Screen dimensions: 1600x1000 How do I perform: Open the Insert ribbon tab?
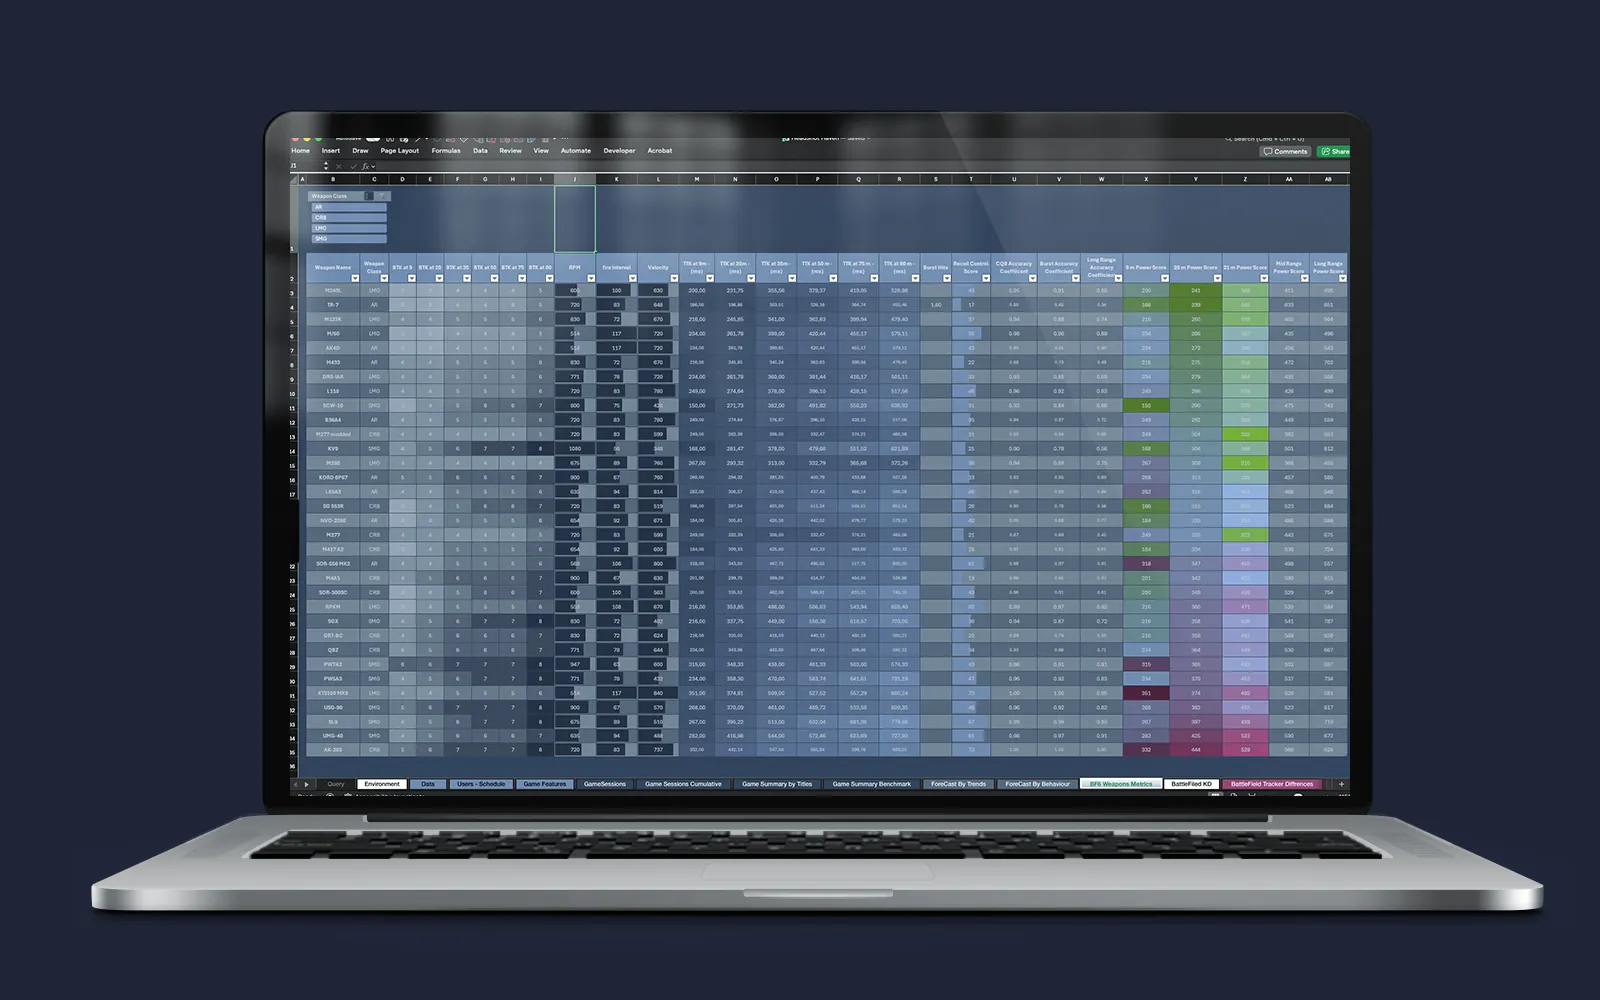(x=330, y=151)
